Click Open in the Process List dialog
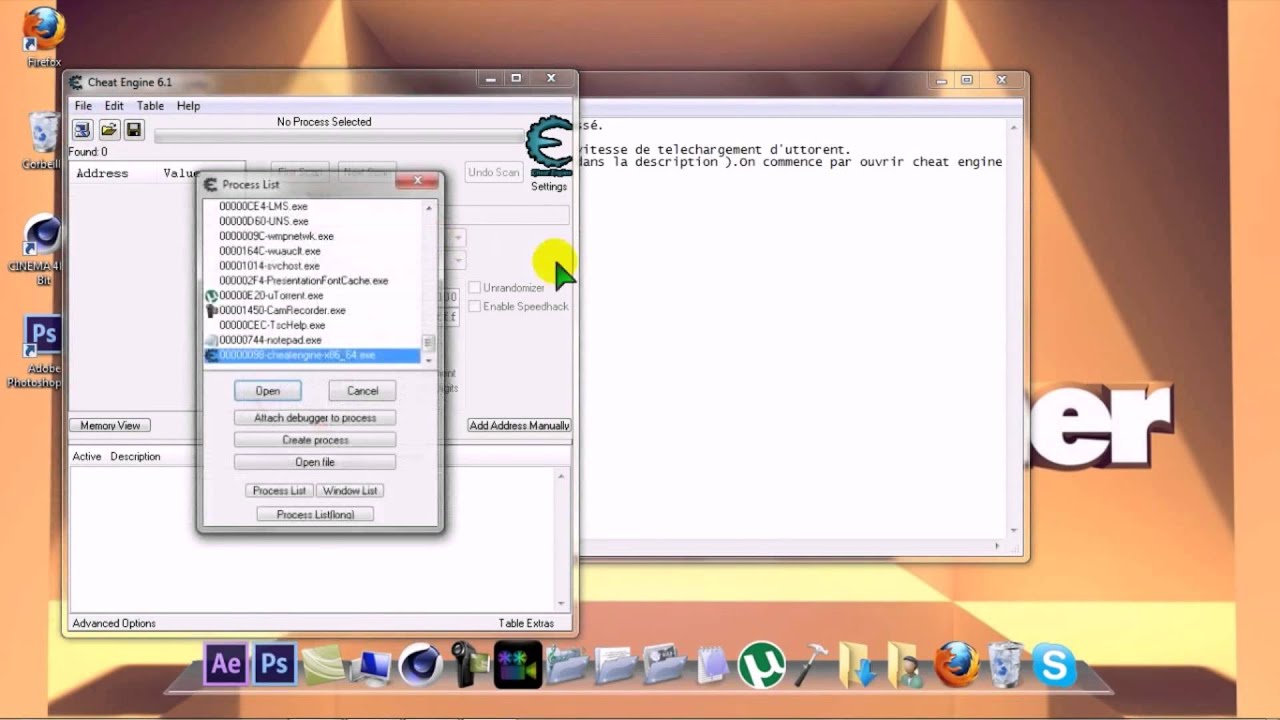 click(267, 391)
